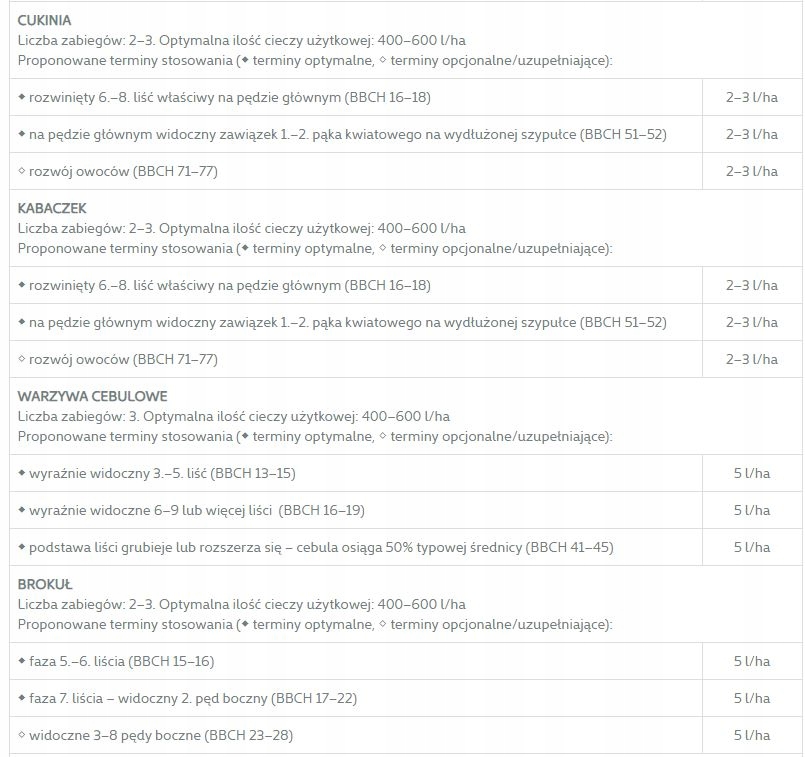Click the filled diamond before BBCH 15–16 row
This screenshot has height=757, width=805.
(22, 660)
